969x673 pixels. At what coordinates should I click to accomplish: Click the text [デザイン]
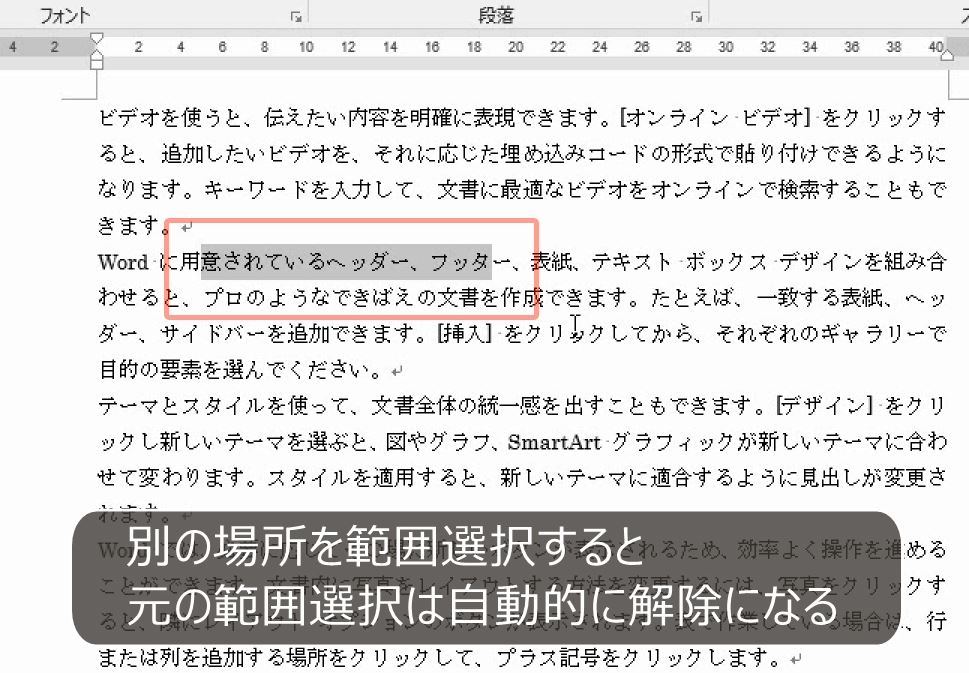pos(824,405)
